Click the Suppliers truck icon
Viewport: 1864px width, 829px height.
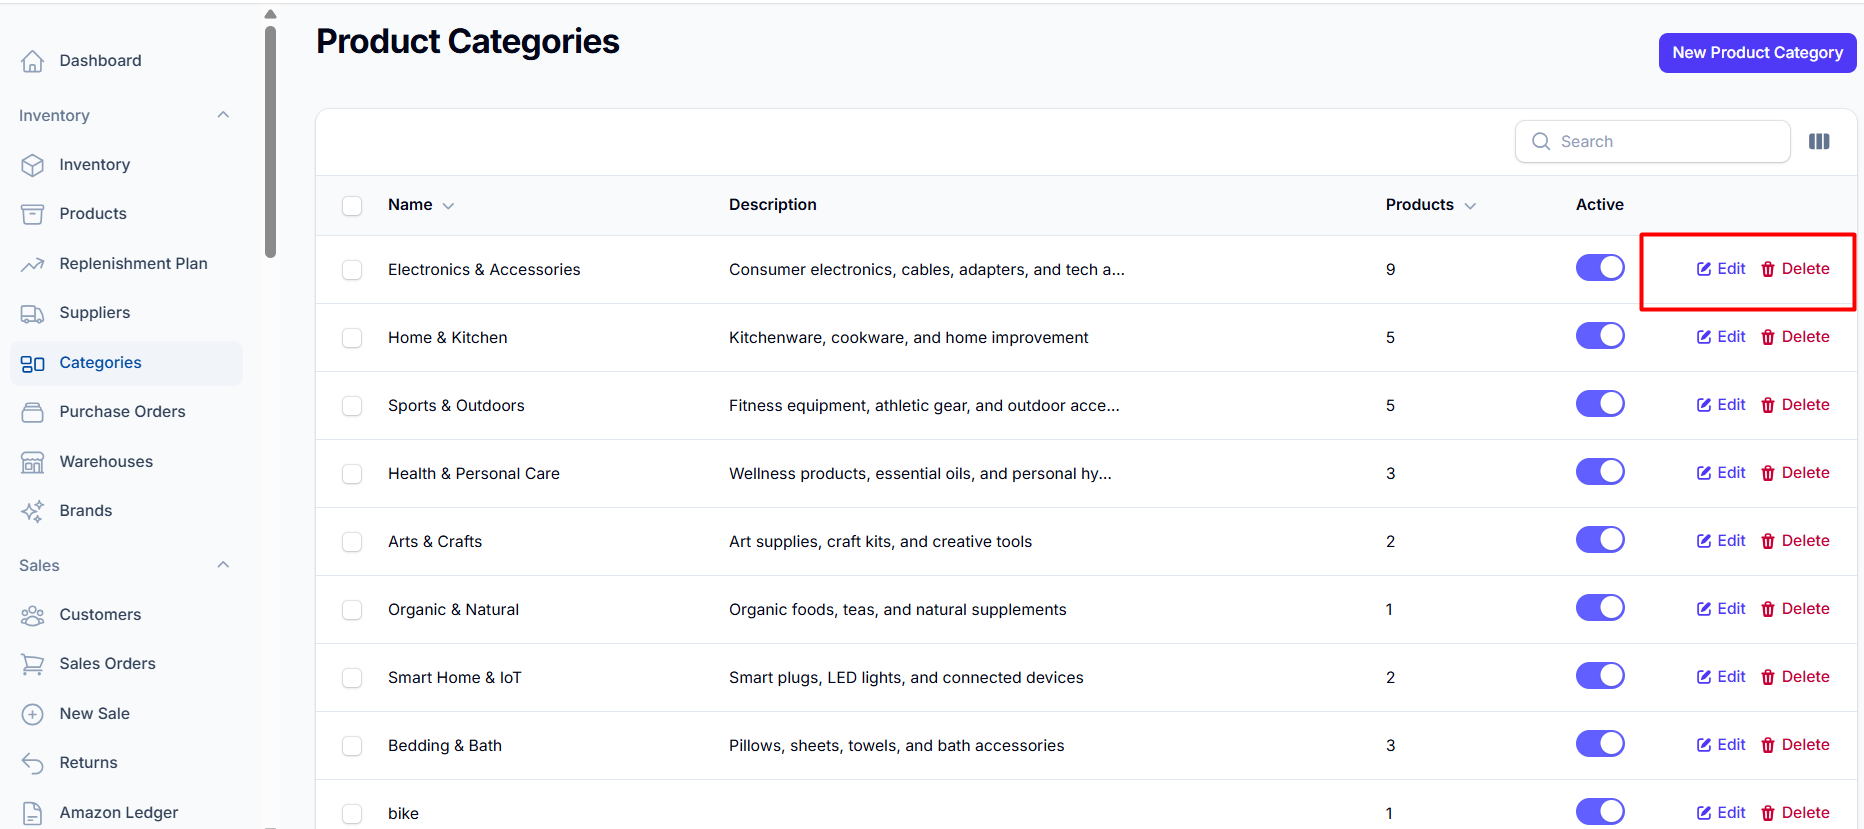[x=32, y=313]
